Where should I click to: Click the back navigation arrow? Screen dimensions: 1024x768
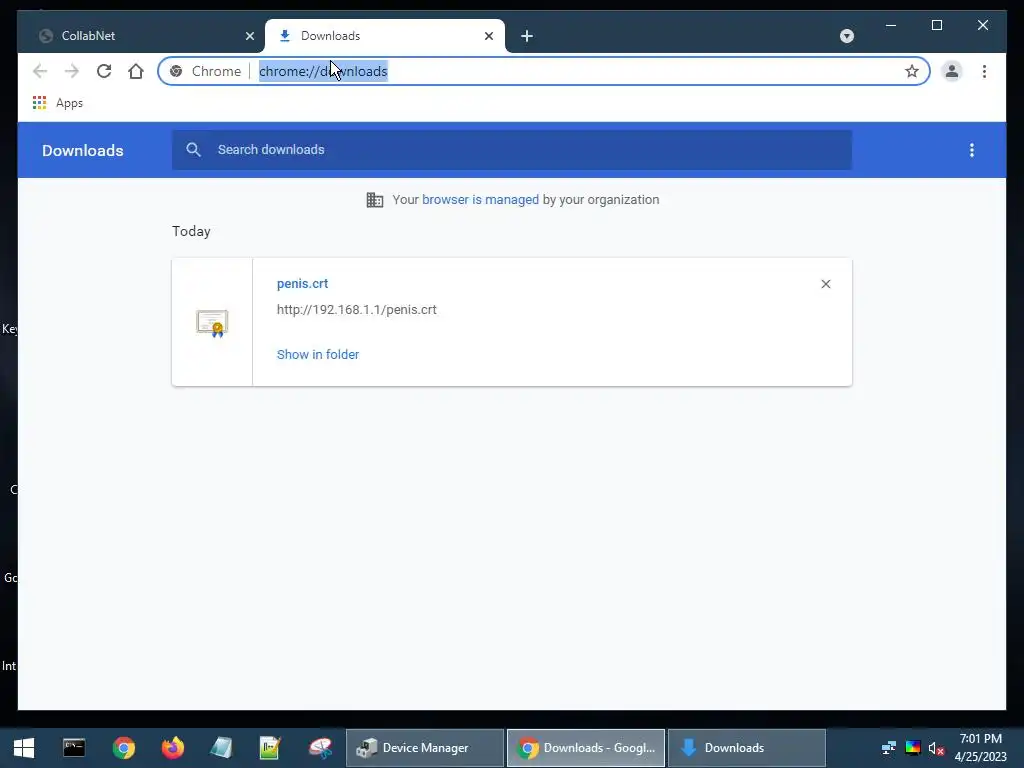40,71
